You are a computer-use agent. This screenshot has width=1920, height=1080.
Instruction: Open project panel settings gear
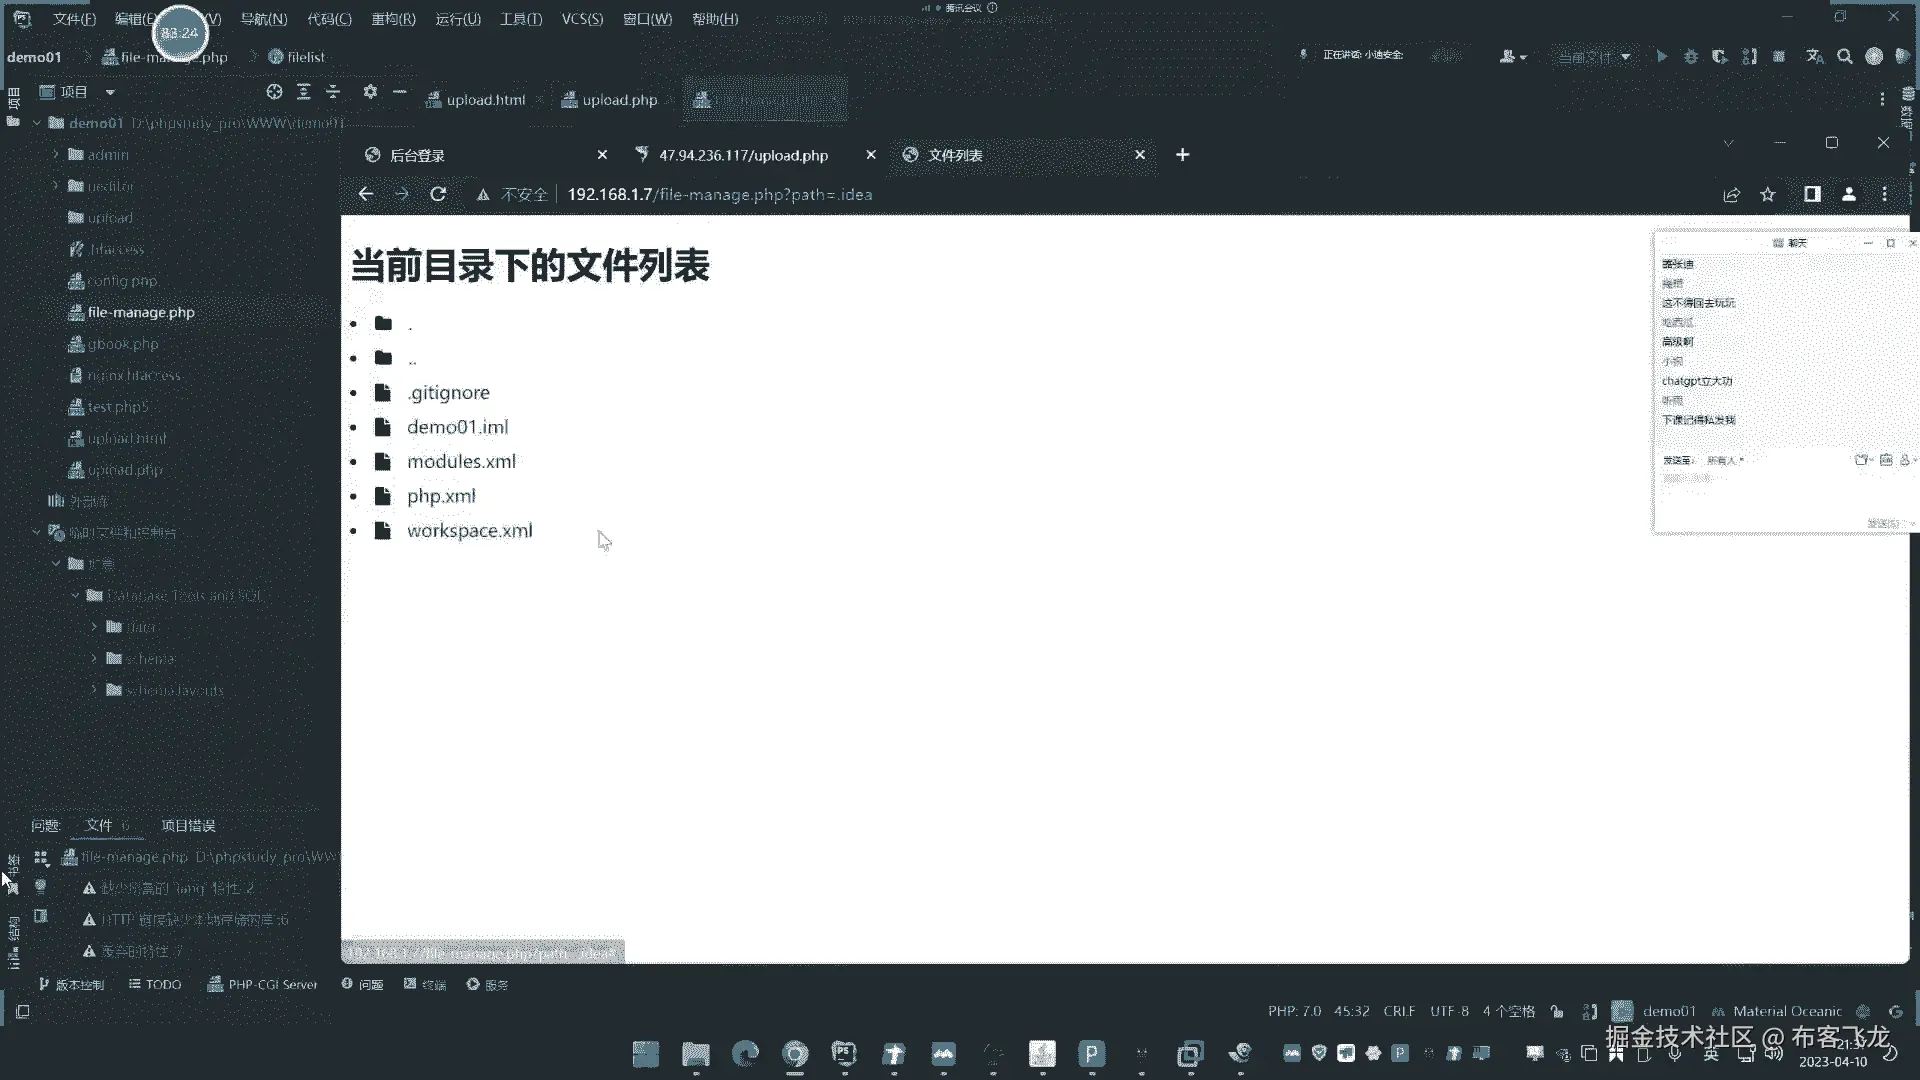click(370, 91)
